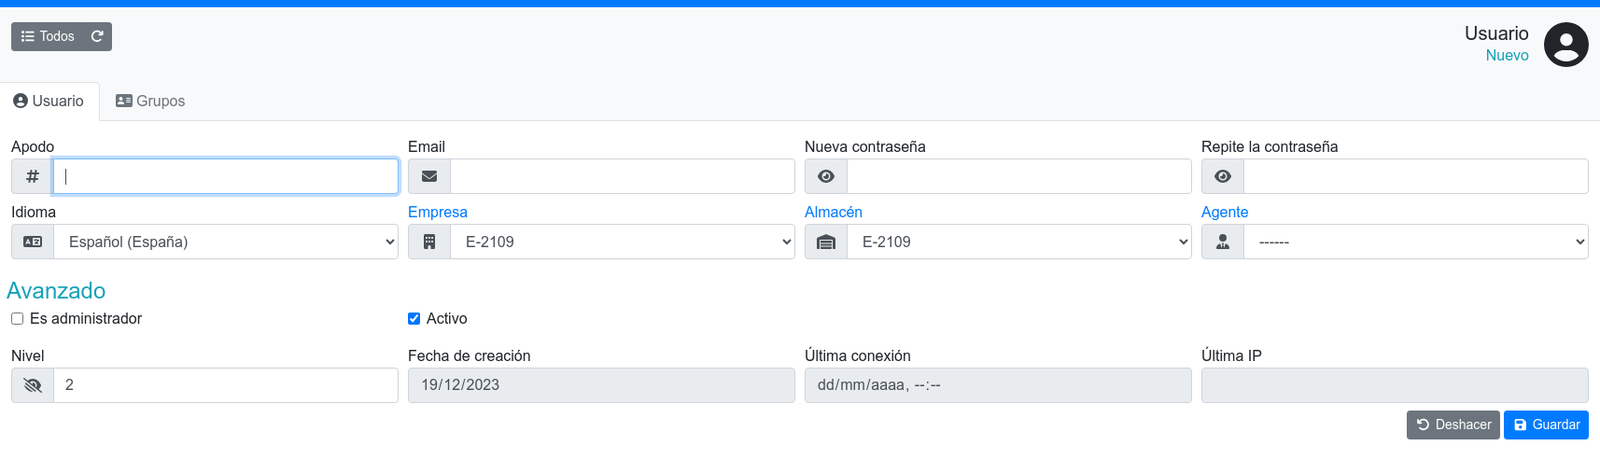Click the Nueva contraseña field
This screenshot has width=1600, height=457.
pos(1019,176)
